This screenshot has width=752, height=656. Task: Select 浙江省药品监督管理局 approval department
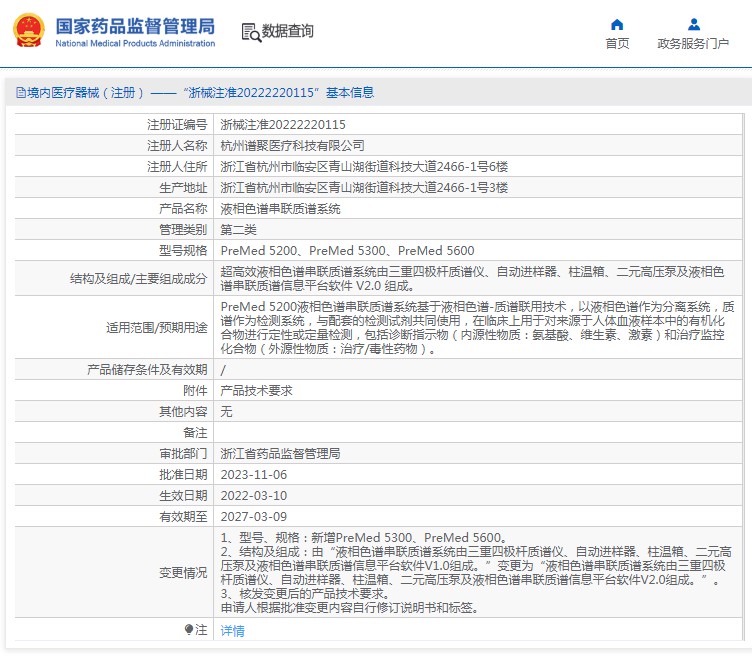coord(280,454)
